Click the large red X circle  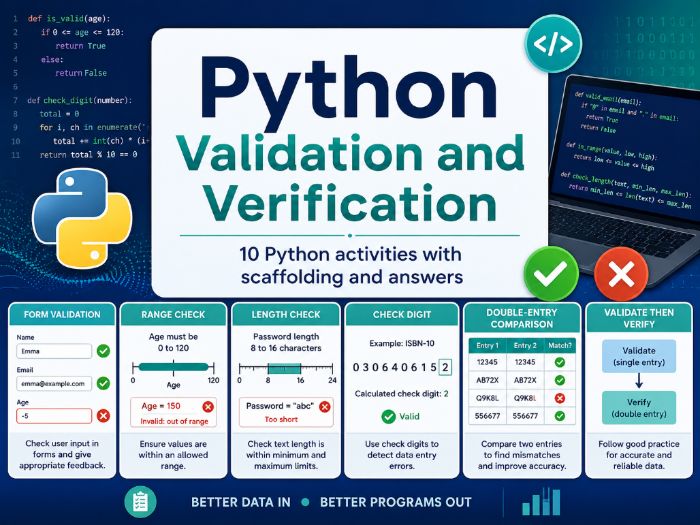621,274
